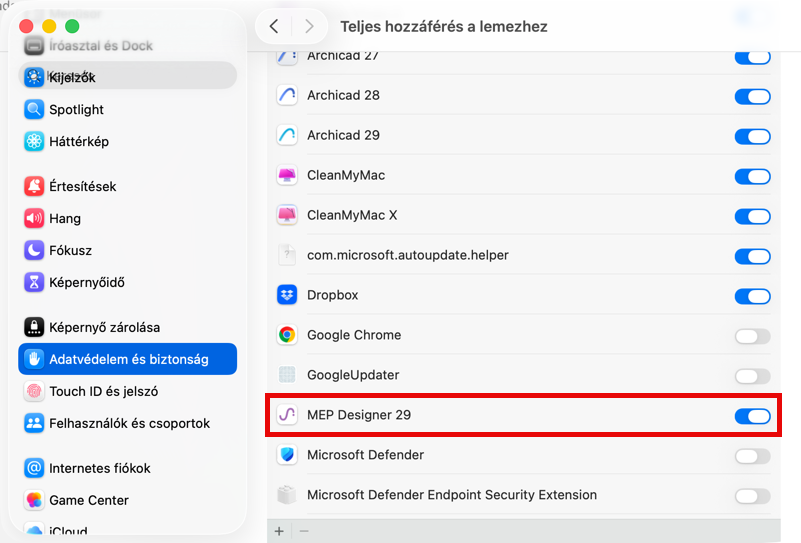Click the com.microsoft.autoupdate.helper file icon

click(287, 255)
